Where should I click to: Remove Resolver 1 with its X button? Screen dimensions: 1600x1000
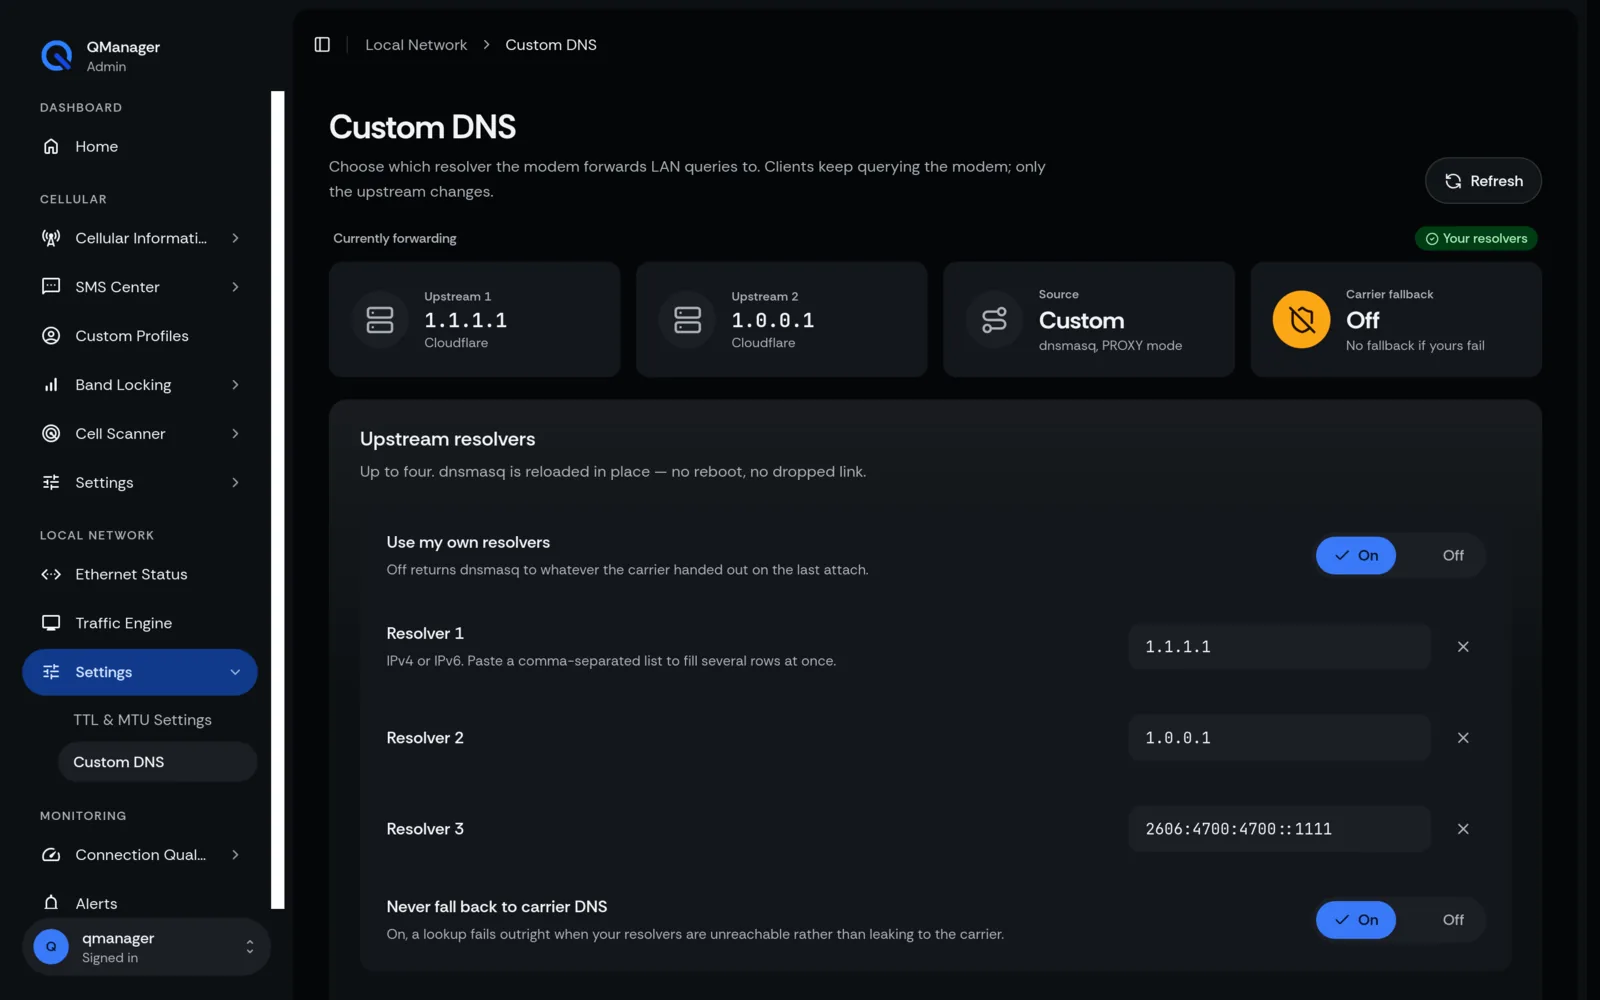[1463, 647]
